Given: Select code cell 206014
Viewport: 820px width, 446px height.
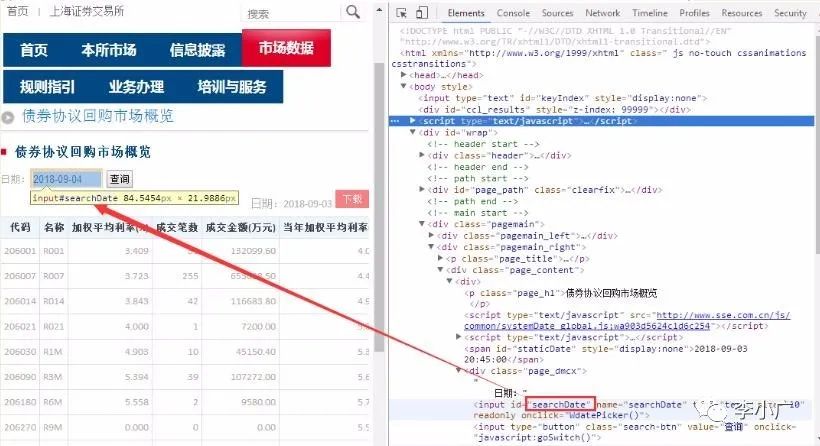Looking at the screenshot, I should [x=20, y=301].
